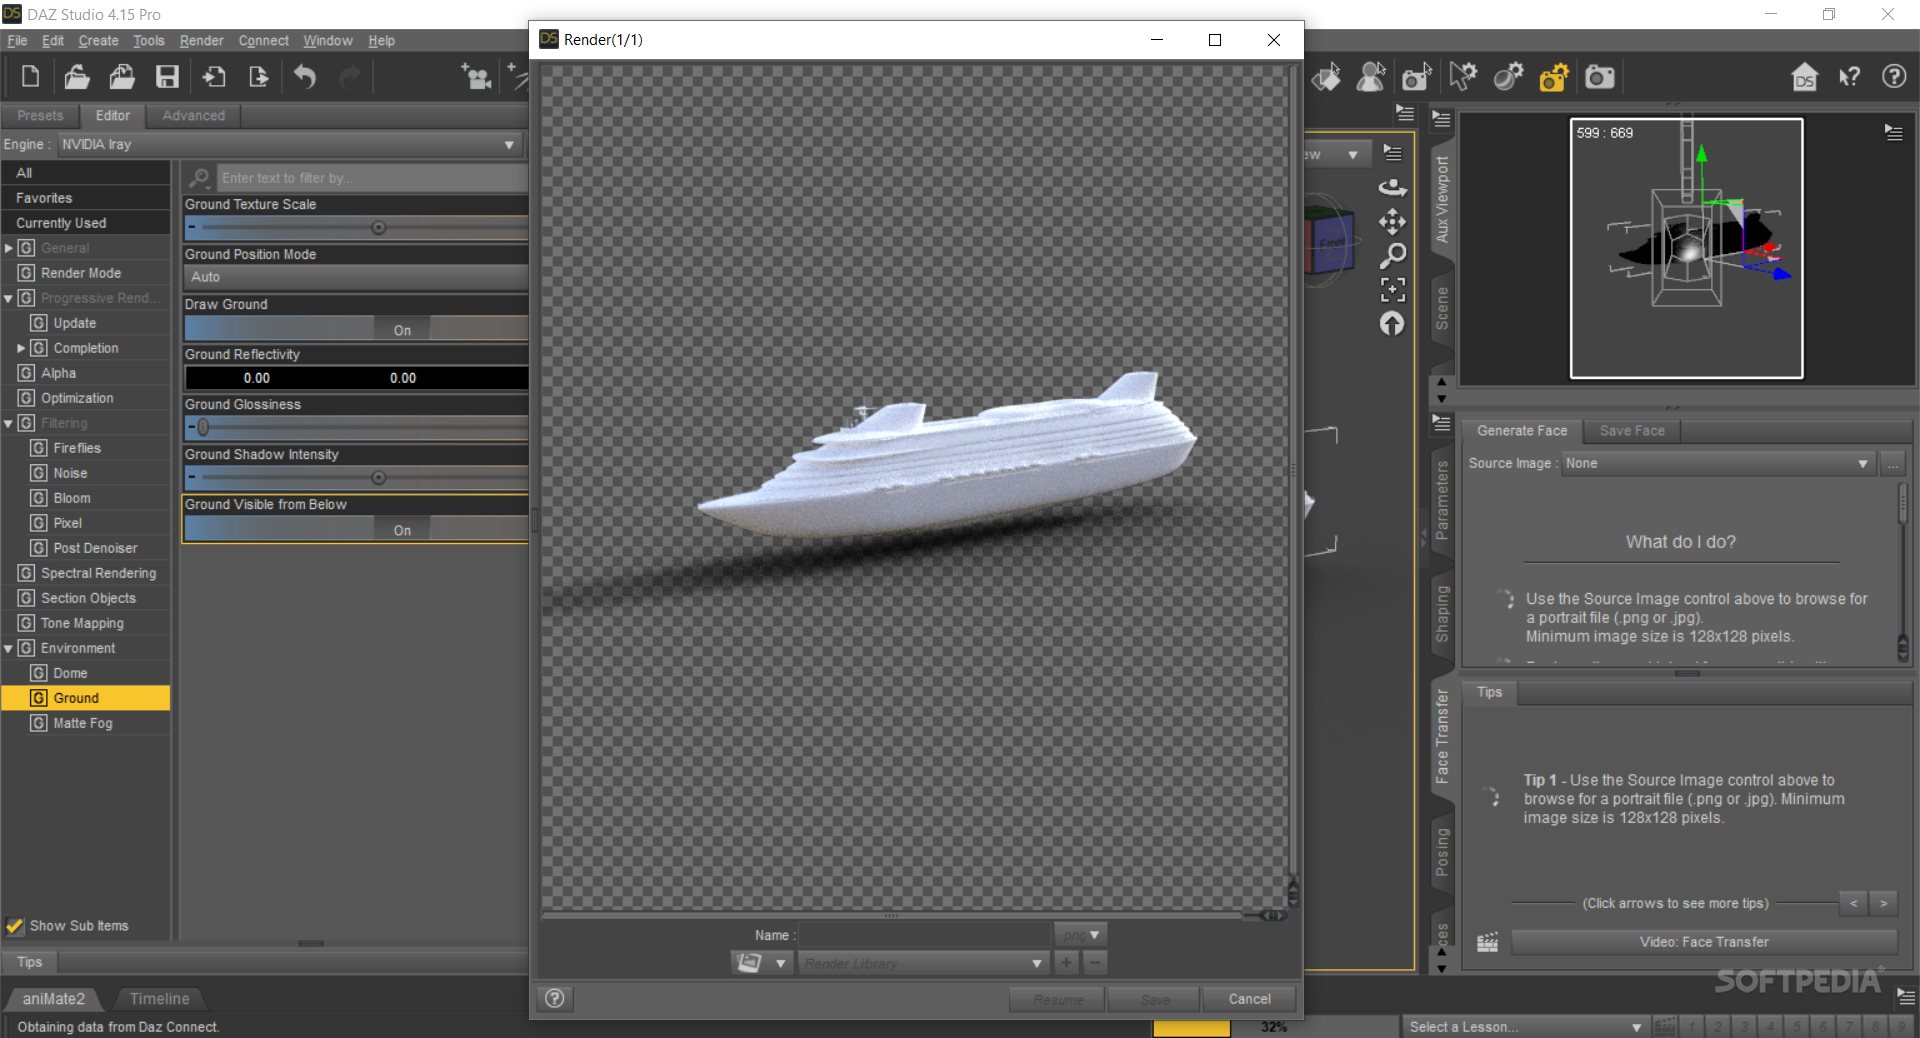Image resolution: width=1920 pixels, height=1038 pixels.
Task: Collapse the Environment tree group
Action: [9, 648]
